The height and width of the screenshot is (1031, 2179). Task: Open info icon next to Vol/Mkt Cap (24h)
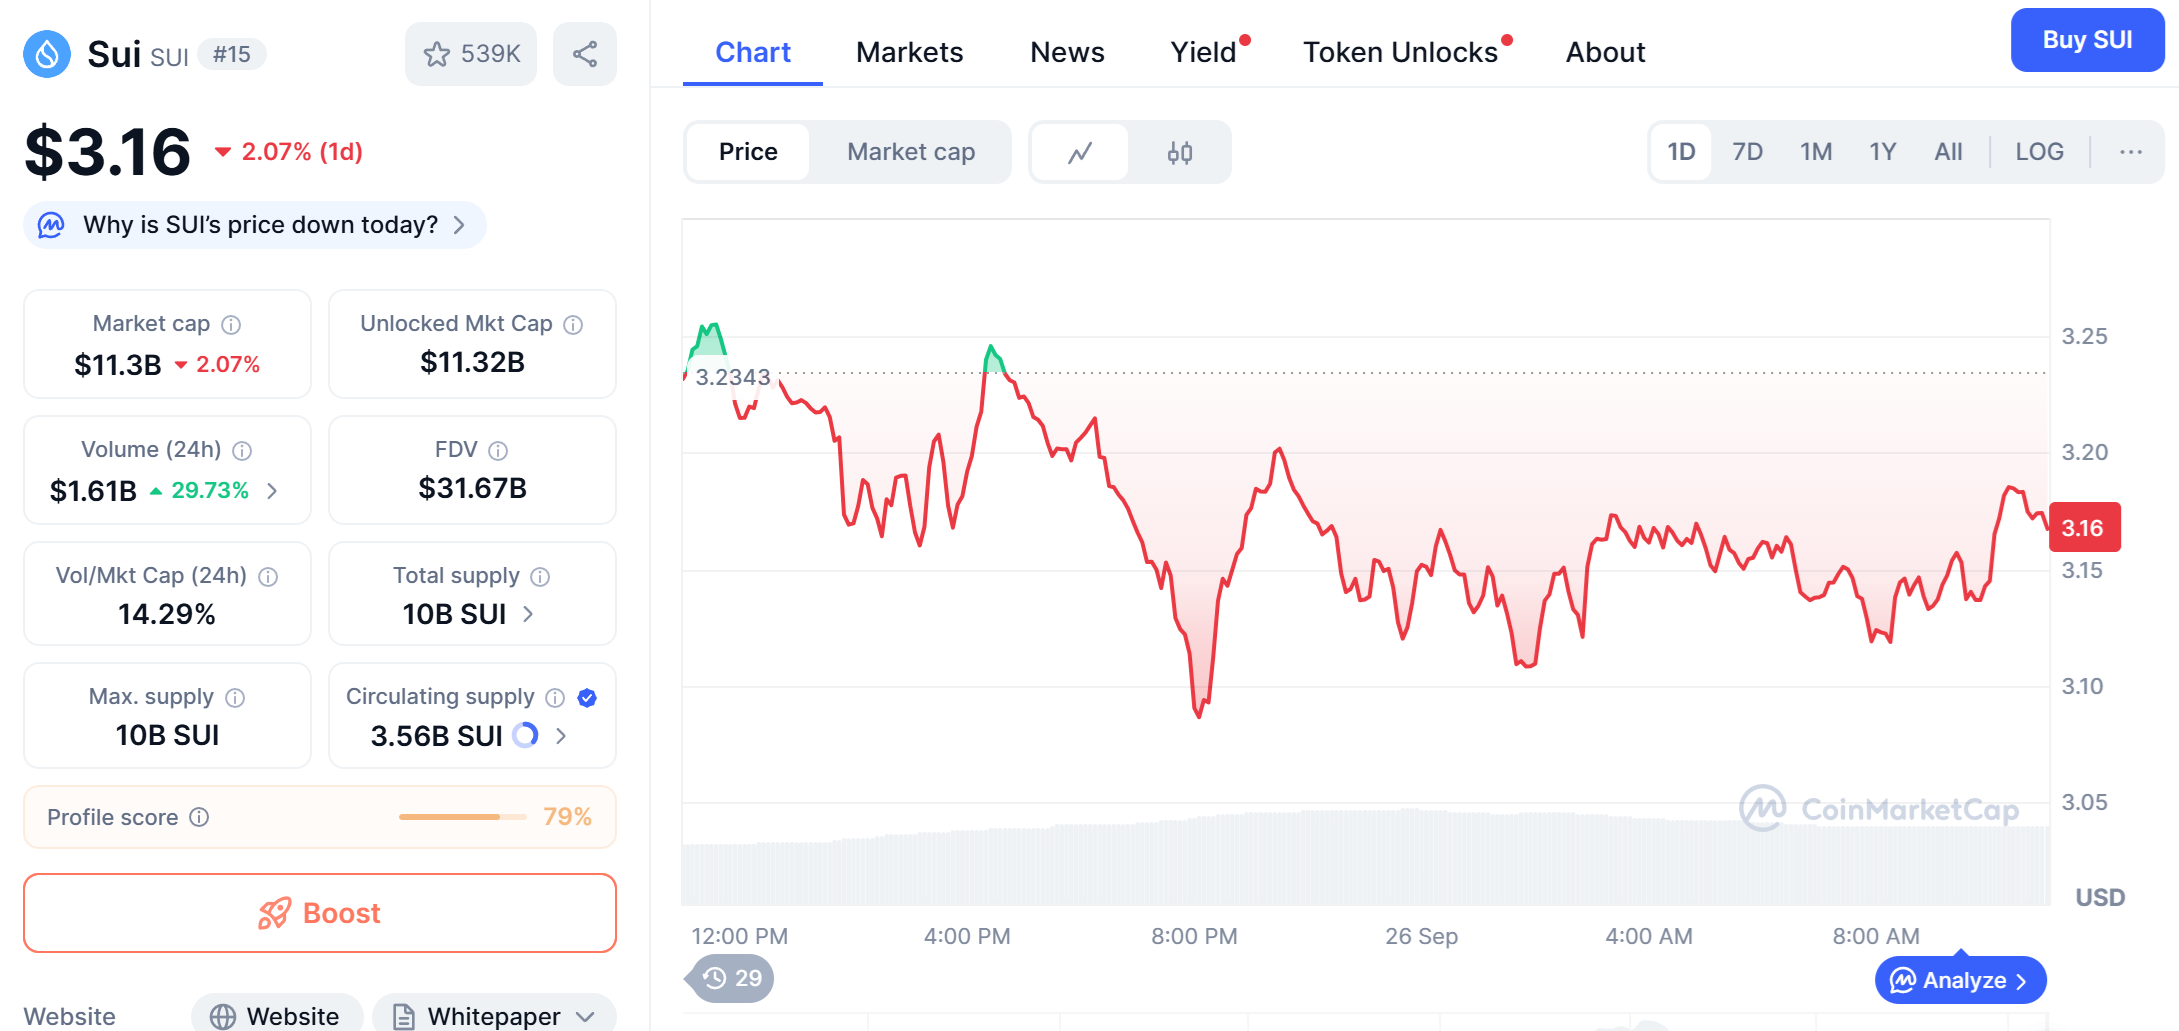pos(268,577)
